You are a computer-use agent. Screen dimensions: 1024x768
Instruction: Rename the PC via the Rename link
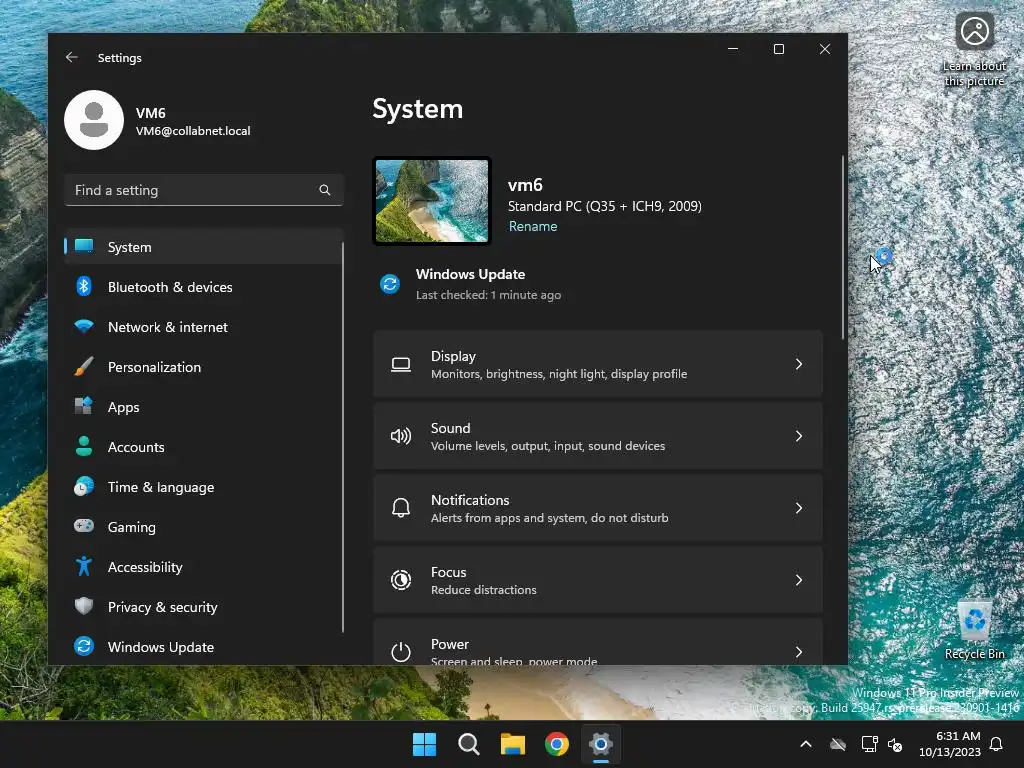point(533,227)
